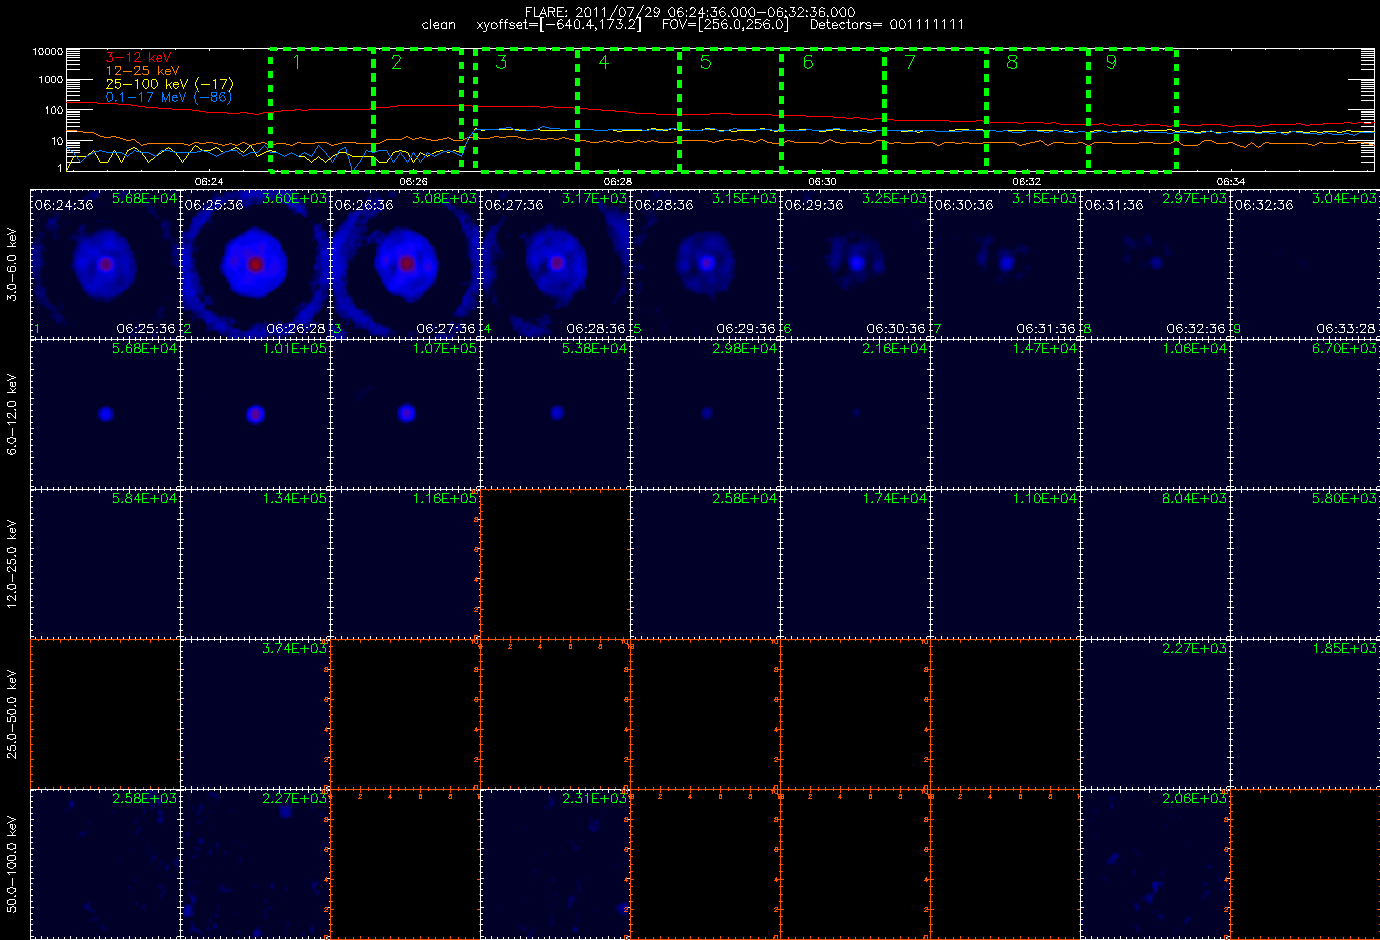Screen dimensions: 1380x940
Task: Select the 25.0-50.0 keV image with peak 3.74E+03
Action: coord(255,714)
